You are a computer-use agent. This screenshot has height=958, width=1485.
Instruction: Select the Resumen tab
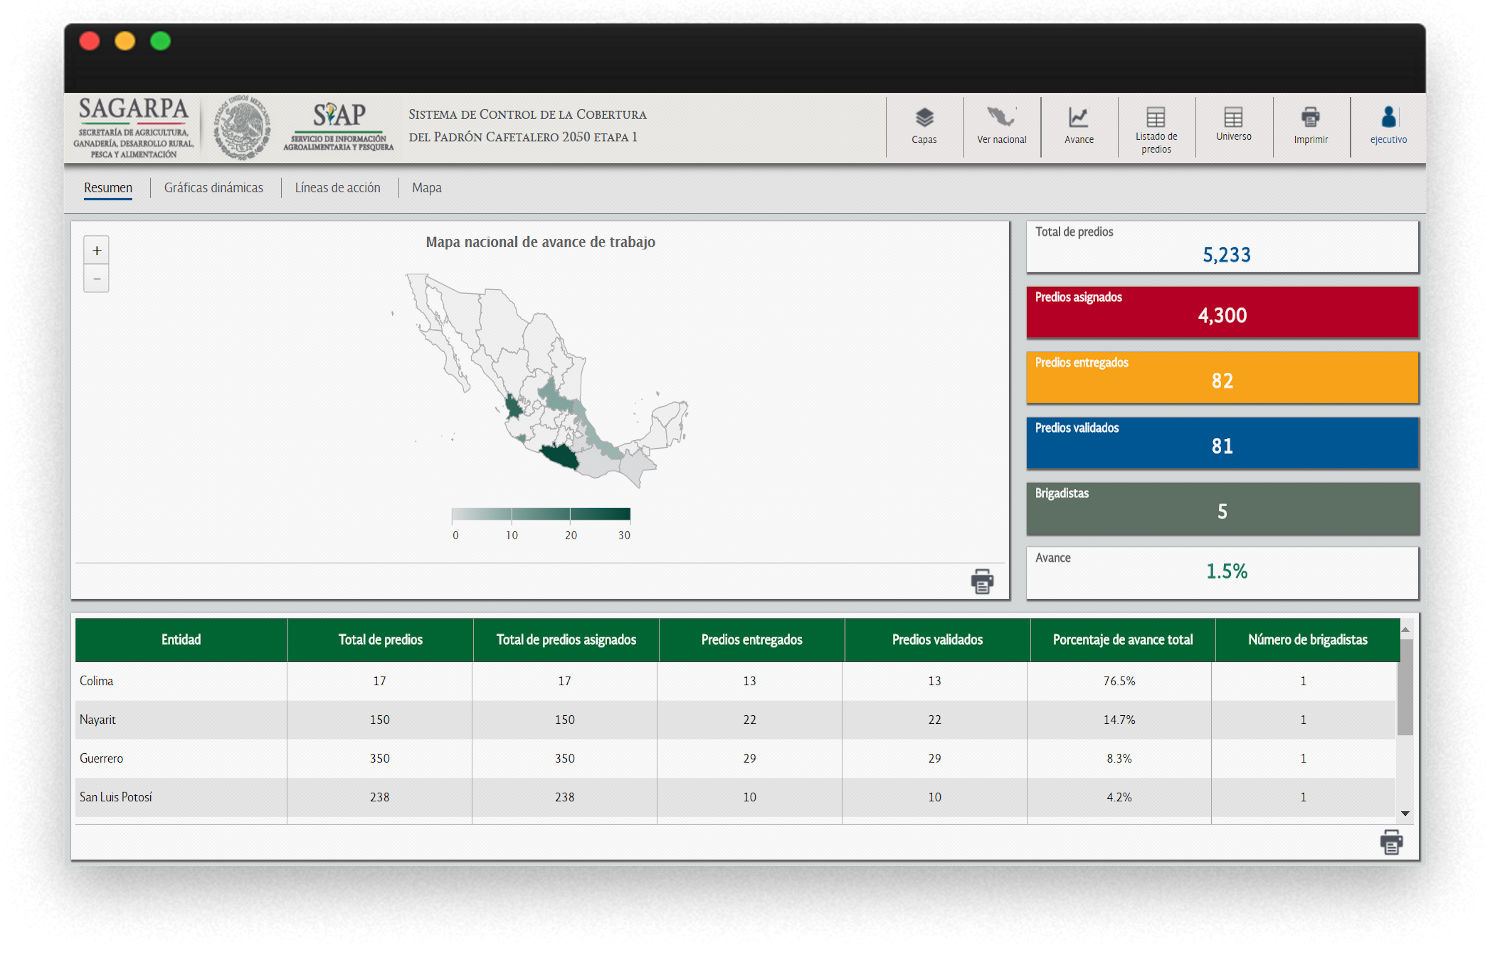108,188
